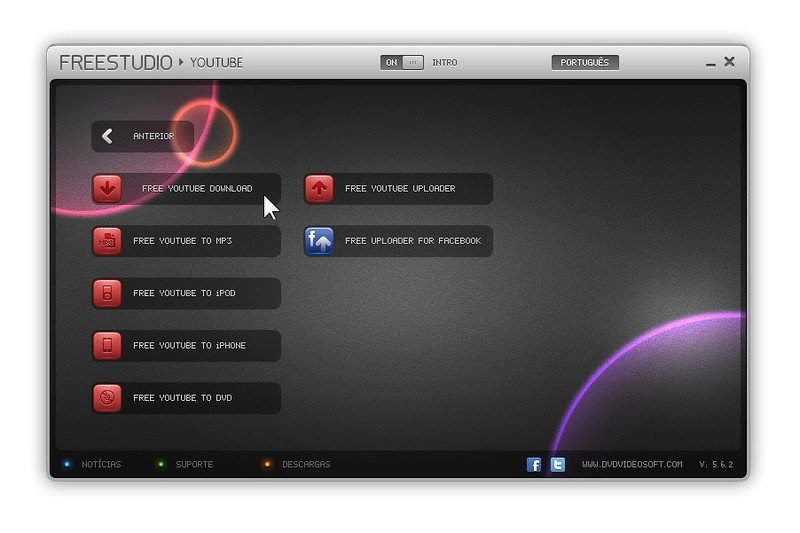Click the red iPhone icon
This screenshot has width=800, height=533.
tap(107, 346)
